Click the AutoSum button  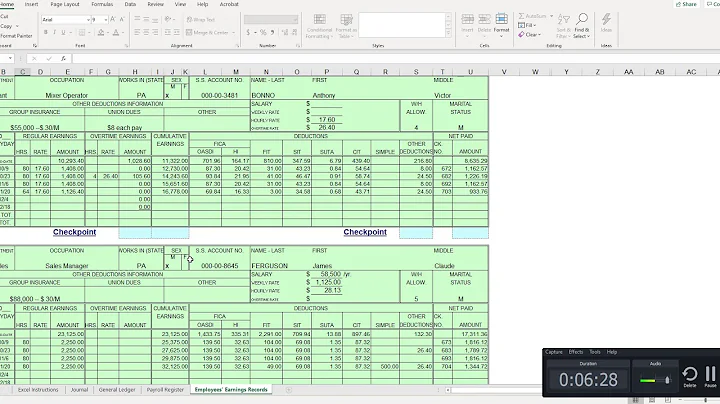(535, 16)
